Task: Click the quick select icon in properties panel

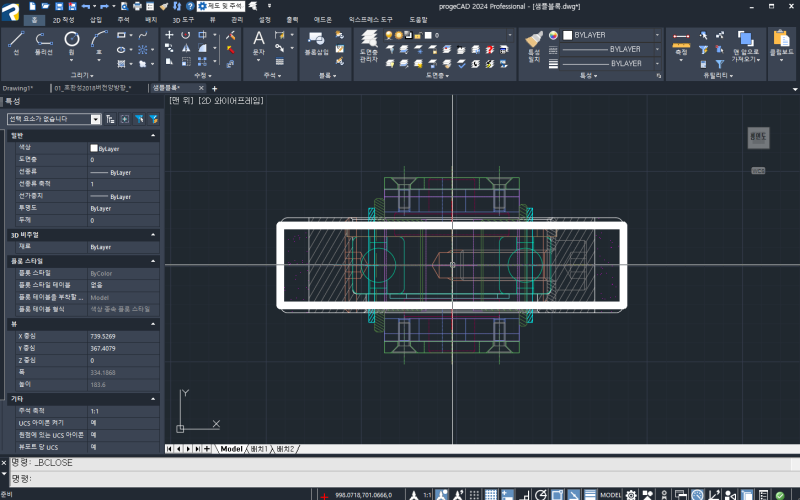Action: (154, 119)
